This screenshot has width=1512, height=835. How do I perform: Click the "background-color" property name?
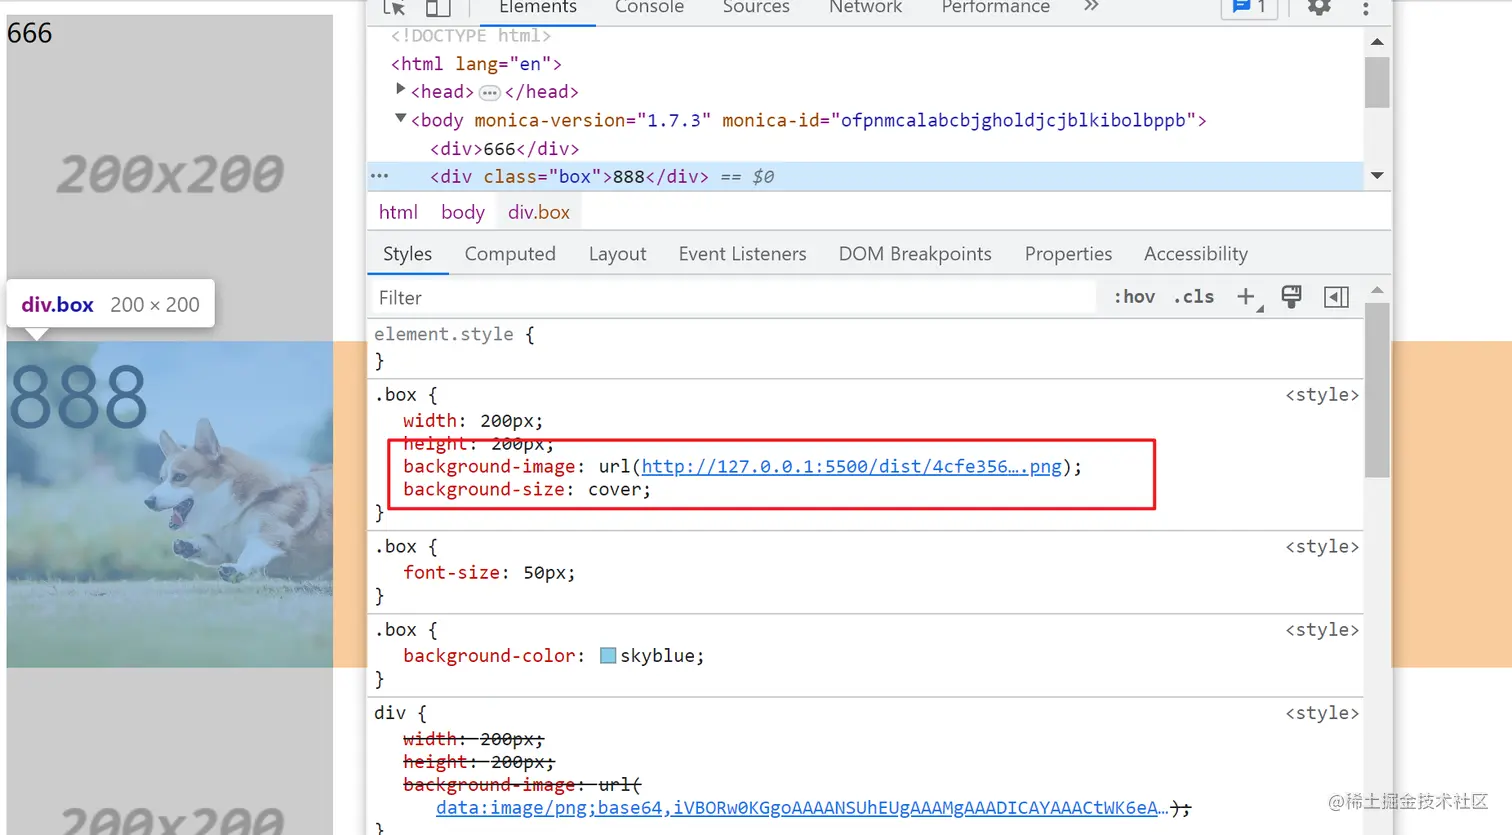(x=490, y=656)
